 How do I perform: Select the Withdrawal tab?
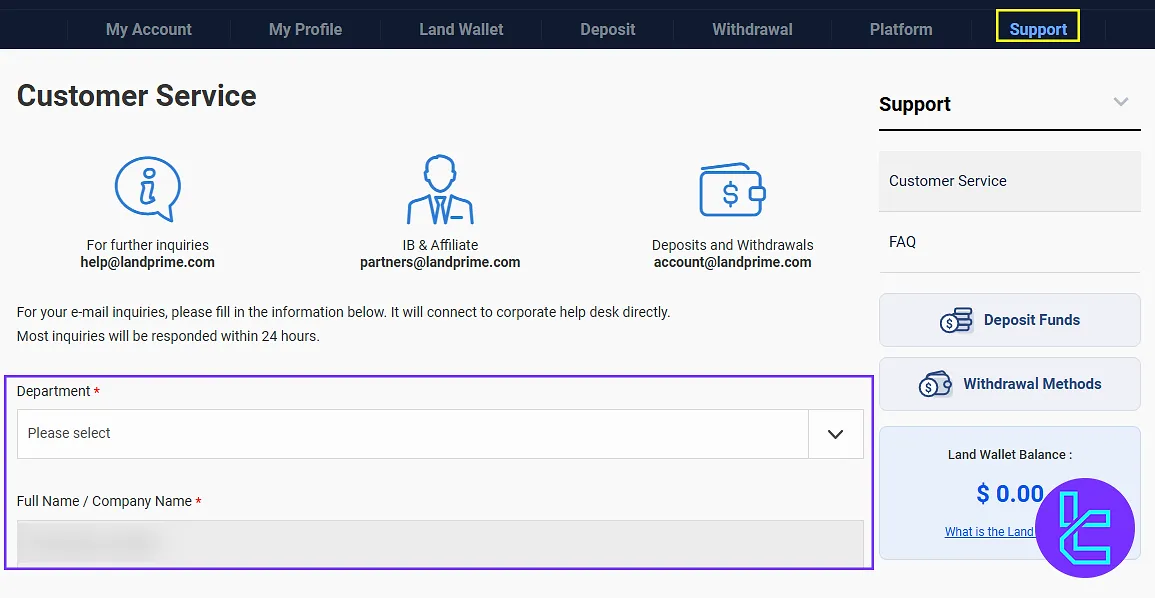click(x=752, y=29)
